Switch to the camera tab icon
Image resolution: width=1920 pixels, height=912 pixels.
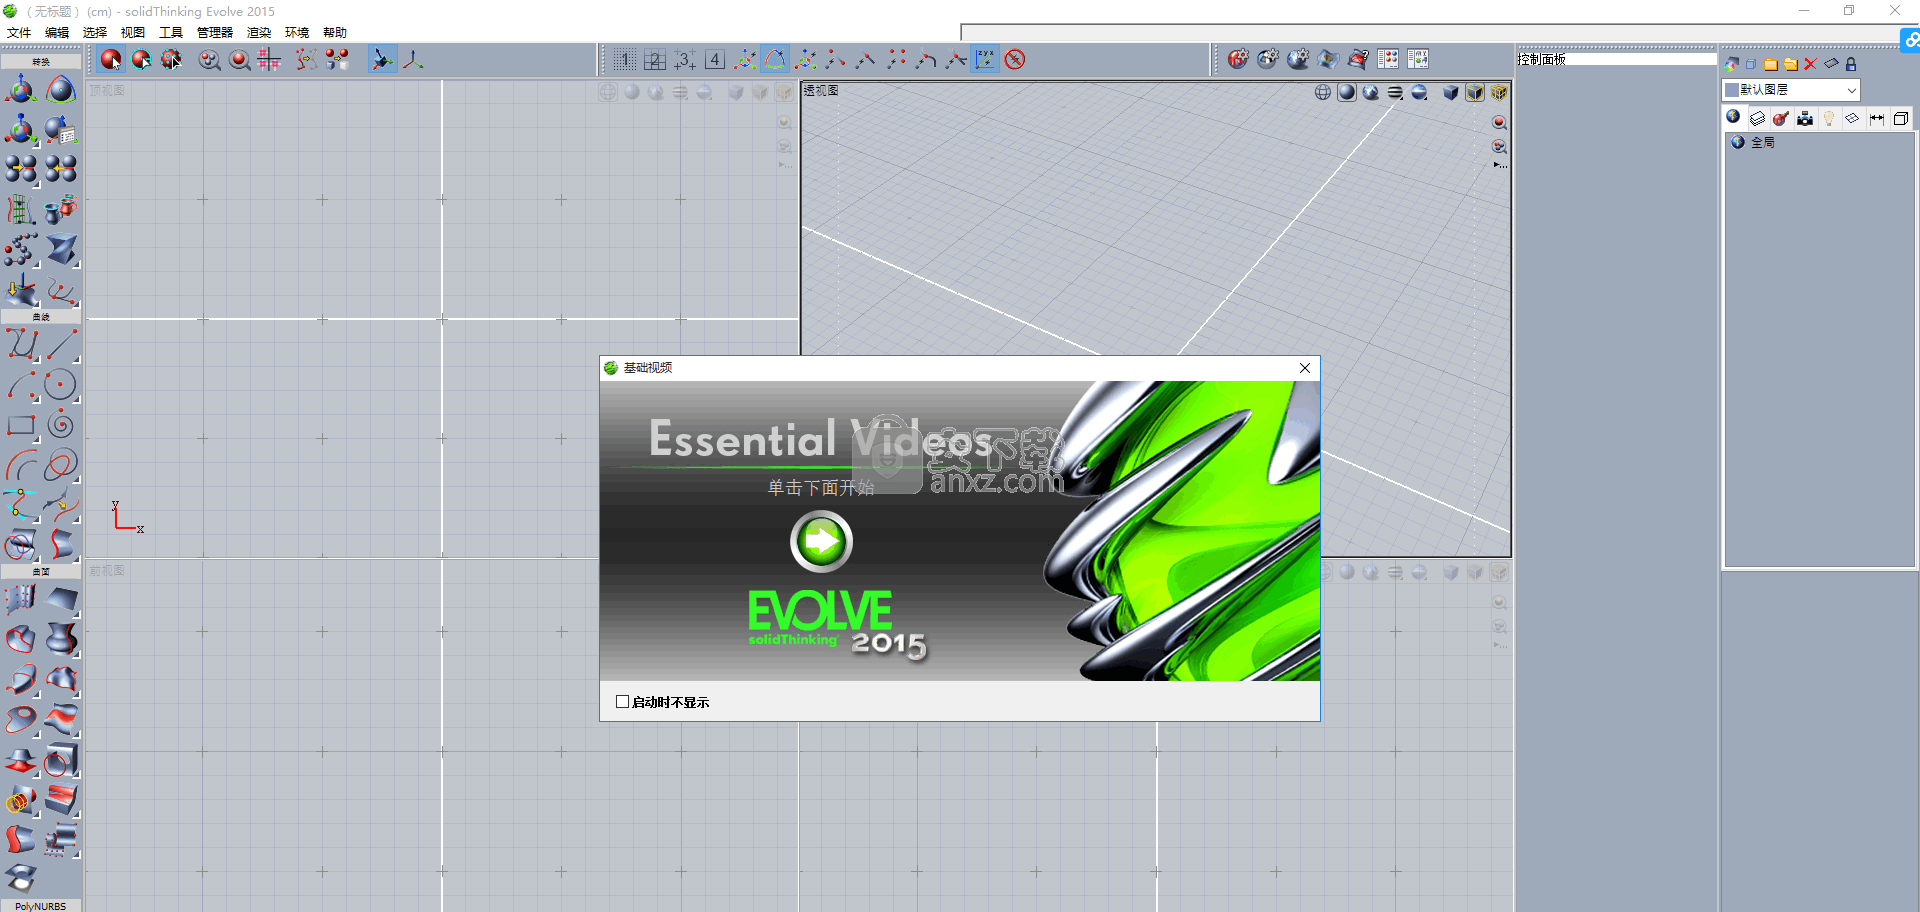coord(1805,118)
